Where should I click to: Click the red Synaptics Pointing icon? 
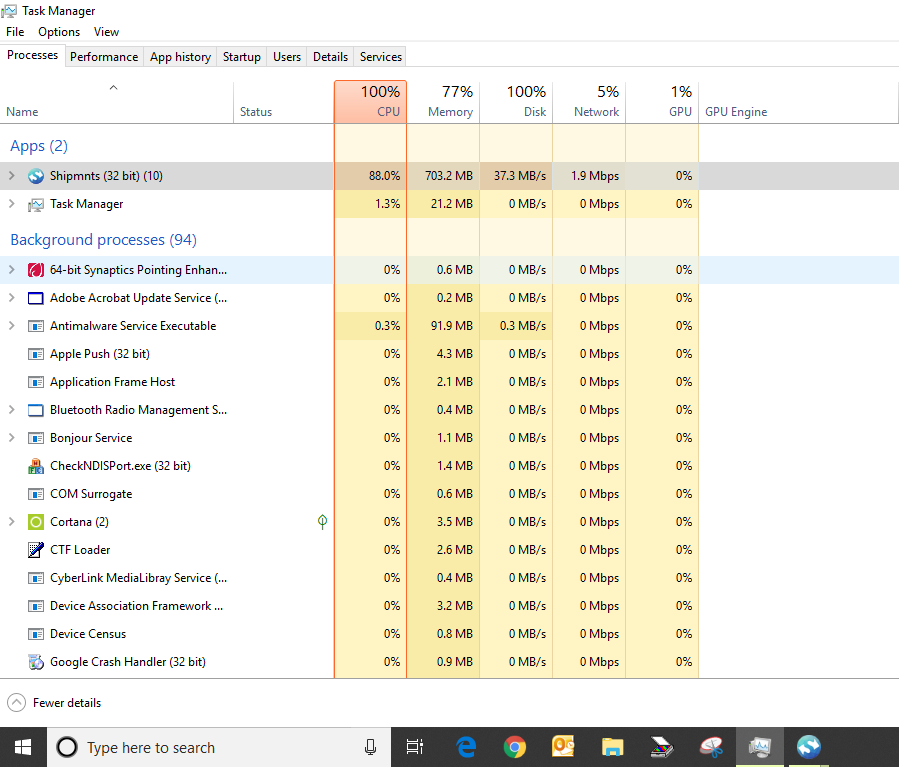tap(36, 270)
